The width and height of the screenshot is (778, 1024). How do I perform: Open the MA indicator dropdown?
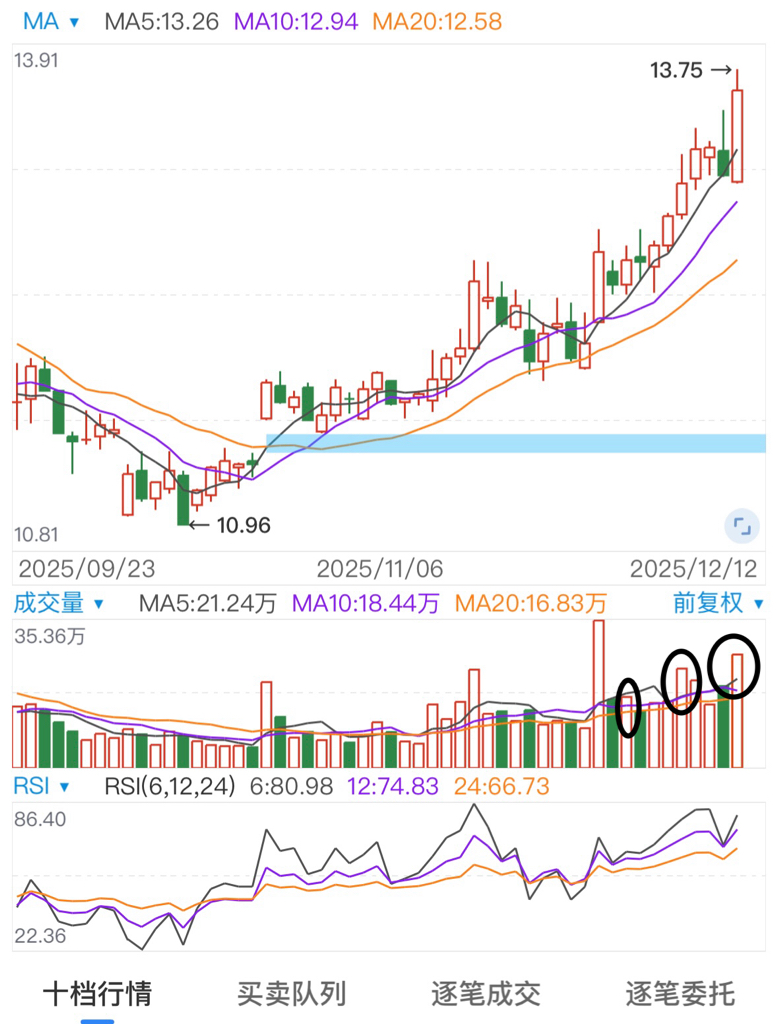point(51,22)
